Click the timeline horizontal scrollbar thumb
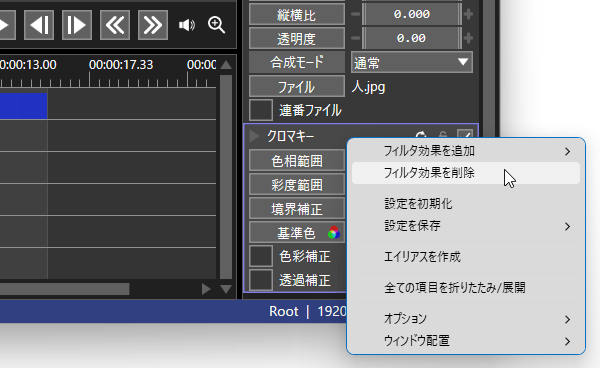The width and height of the screenshot is (600, 368). [x=64, y=289]
